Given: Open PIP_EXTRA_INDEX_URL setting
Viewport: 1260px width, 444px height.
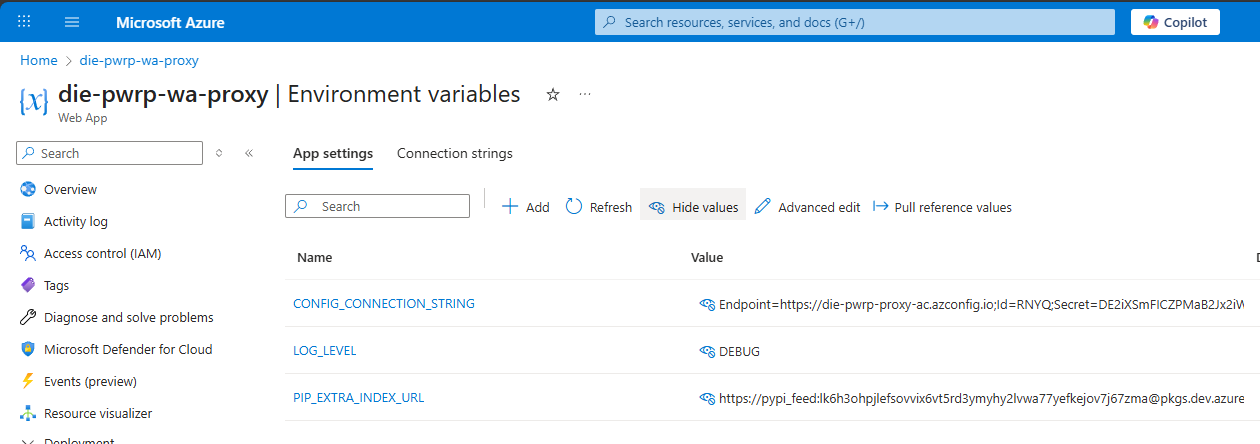Looking at the screenshot, I should pyautogui.click(x=358, y=397).
